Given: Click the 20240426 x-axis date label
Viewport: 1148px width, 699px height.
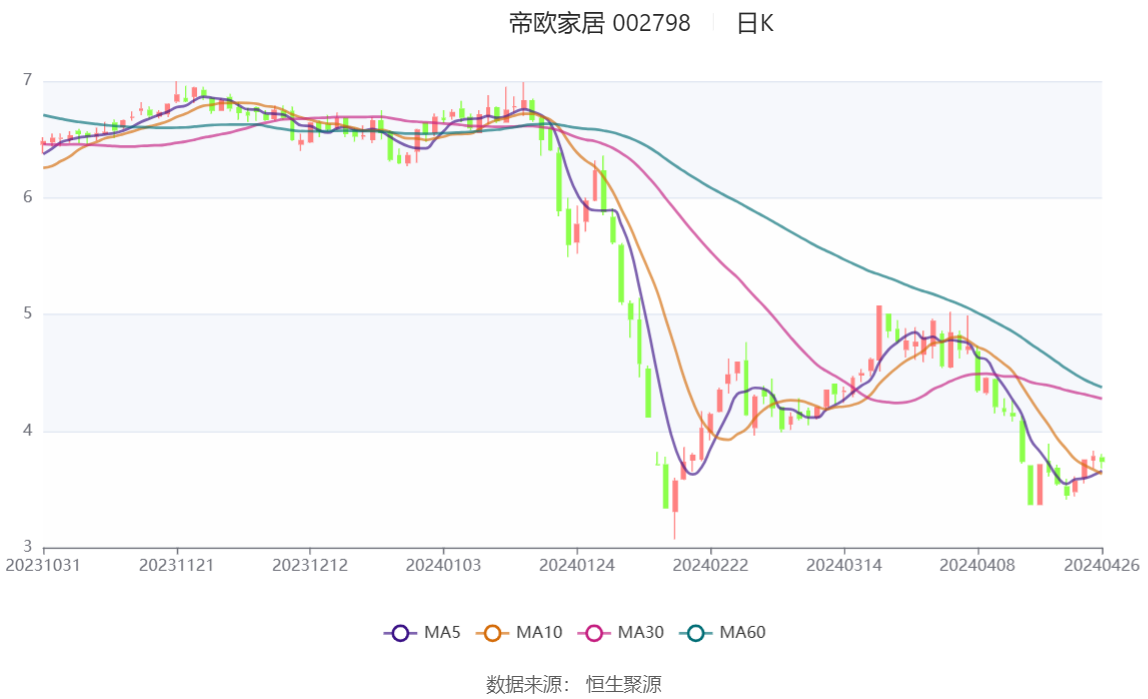Looking at the screenshot, I should point(1102,566).
